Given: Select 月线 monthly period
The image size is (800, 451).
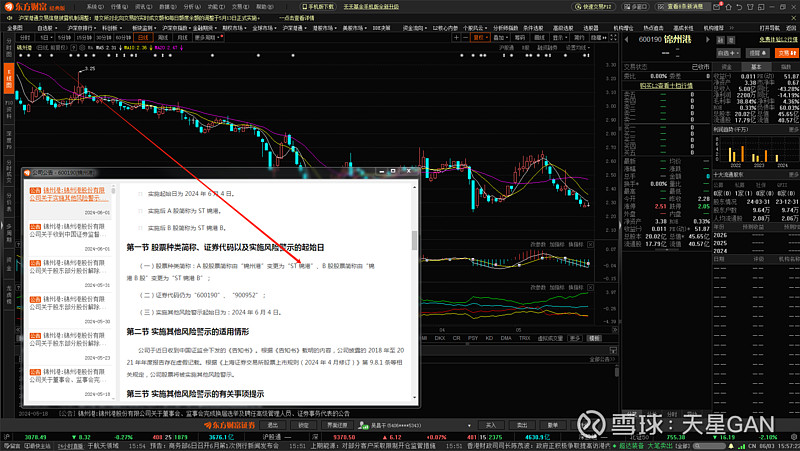Looking at the screenshot, I should click(x=182, y=38).
